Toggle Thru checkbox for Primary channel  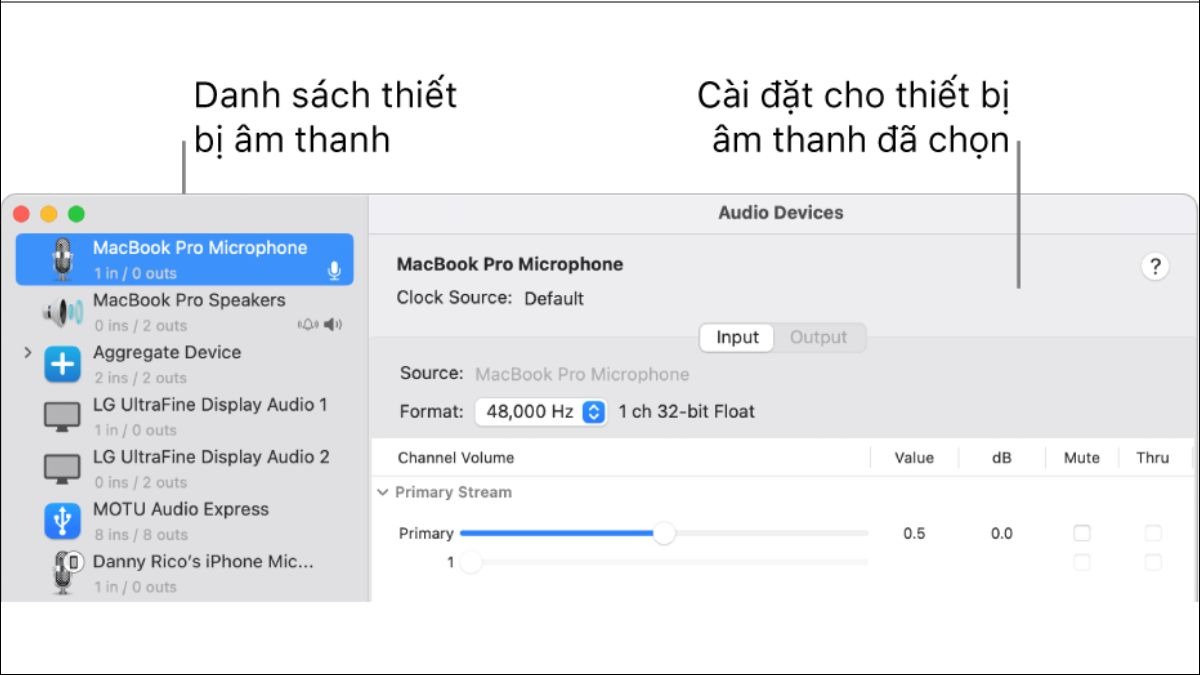point(1153,533)
